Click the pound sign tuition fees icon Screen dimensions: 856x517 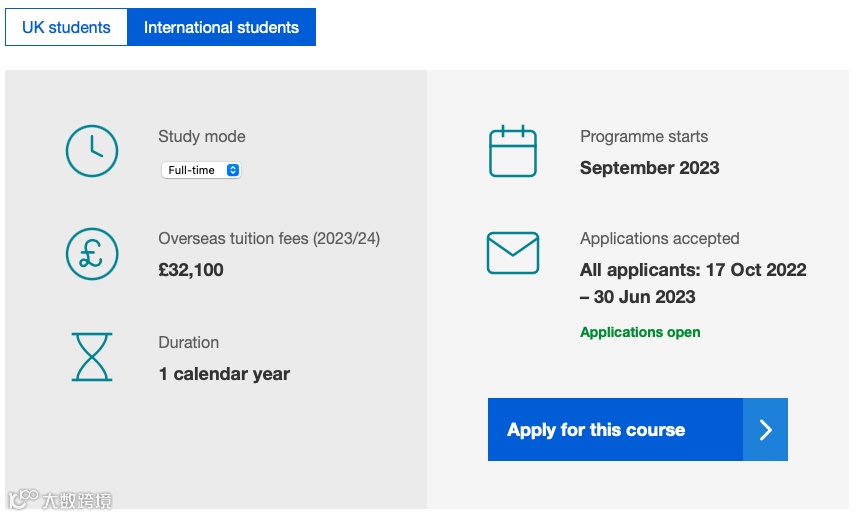(92, 254)
